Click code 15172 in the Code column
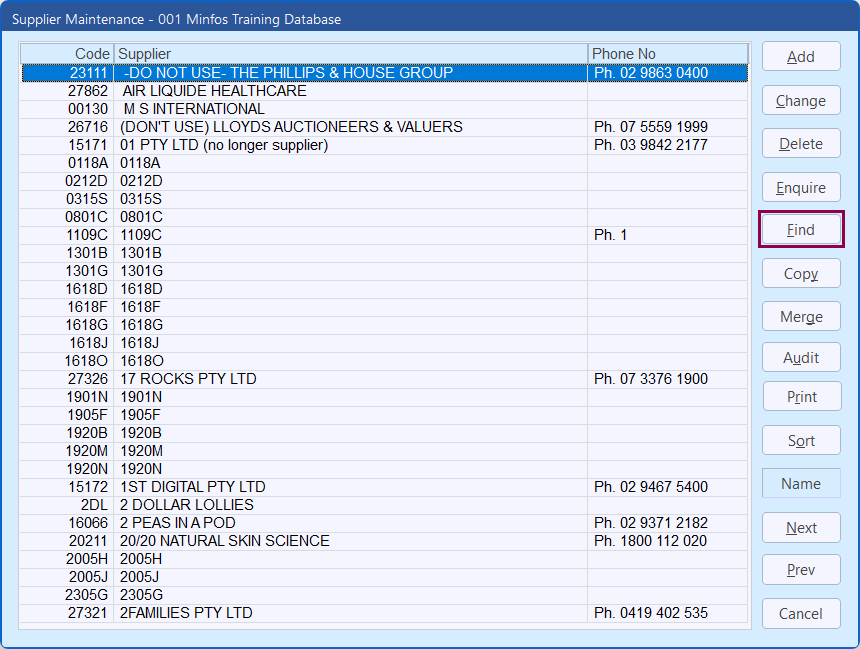Screen dimensions: 860x649 (88, 487)
